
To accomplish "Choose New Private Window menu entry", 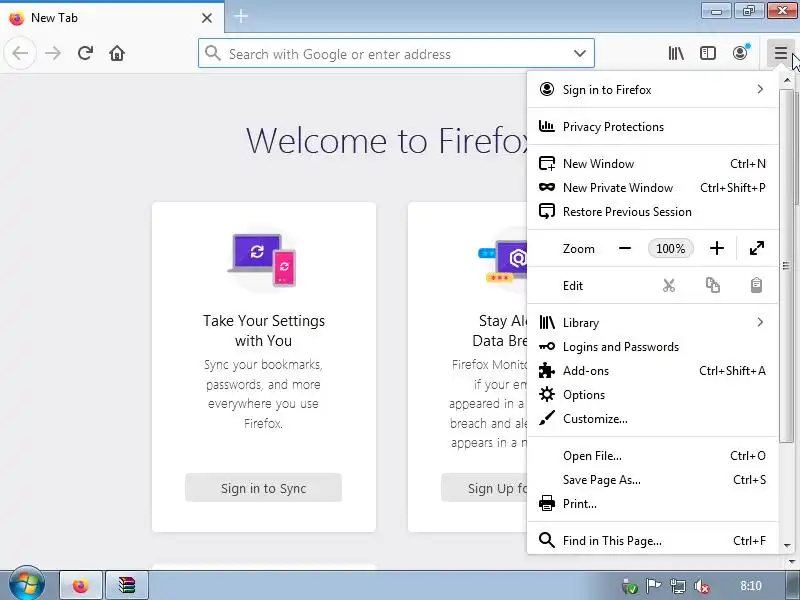I will [x=653, y=188].
